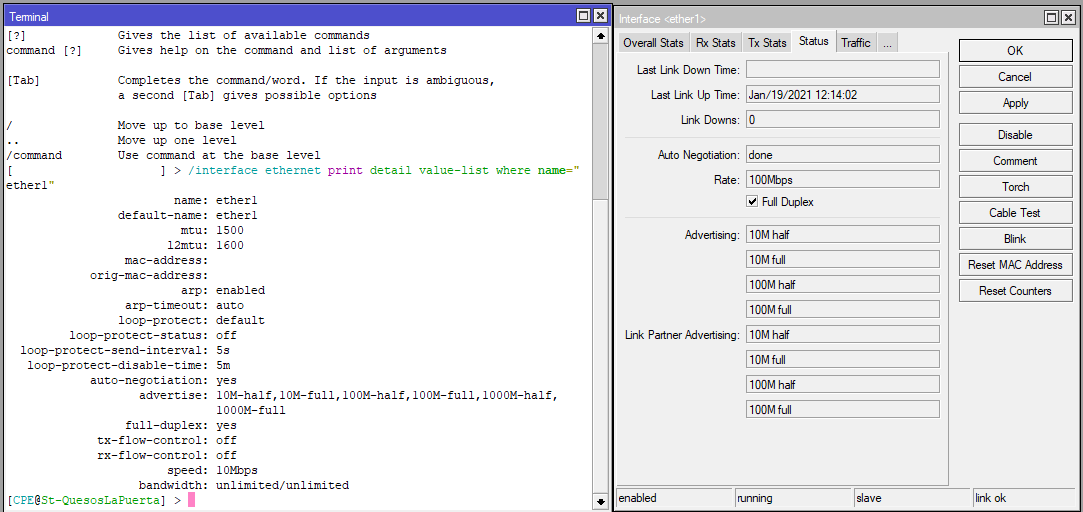Click the 'mtu: 1500' line

click(213, 229)
